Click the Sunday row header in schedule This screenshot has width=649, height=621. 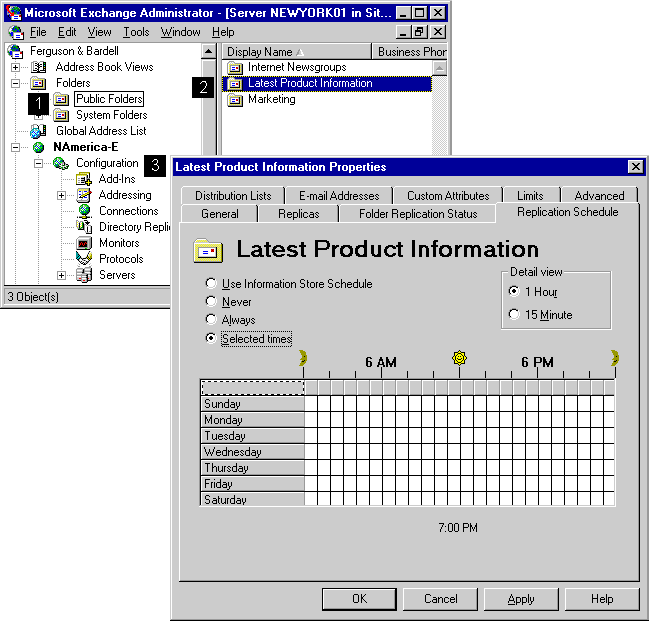pyautogui.click(x=252, y=404)
